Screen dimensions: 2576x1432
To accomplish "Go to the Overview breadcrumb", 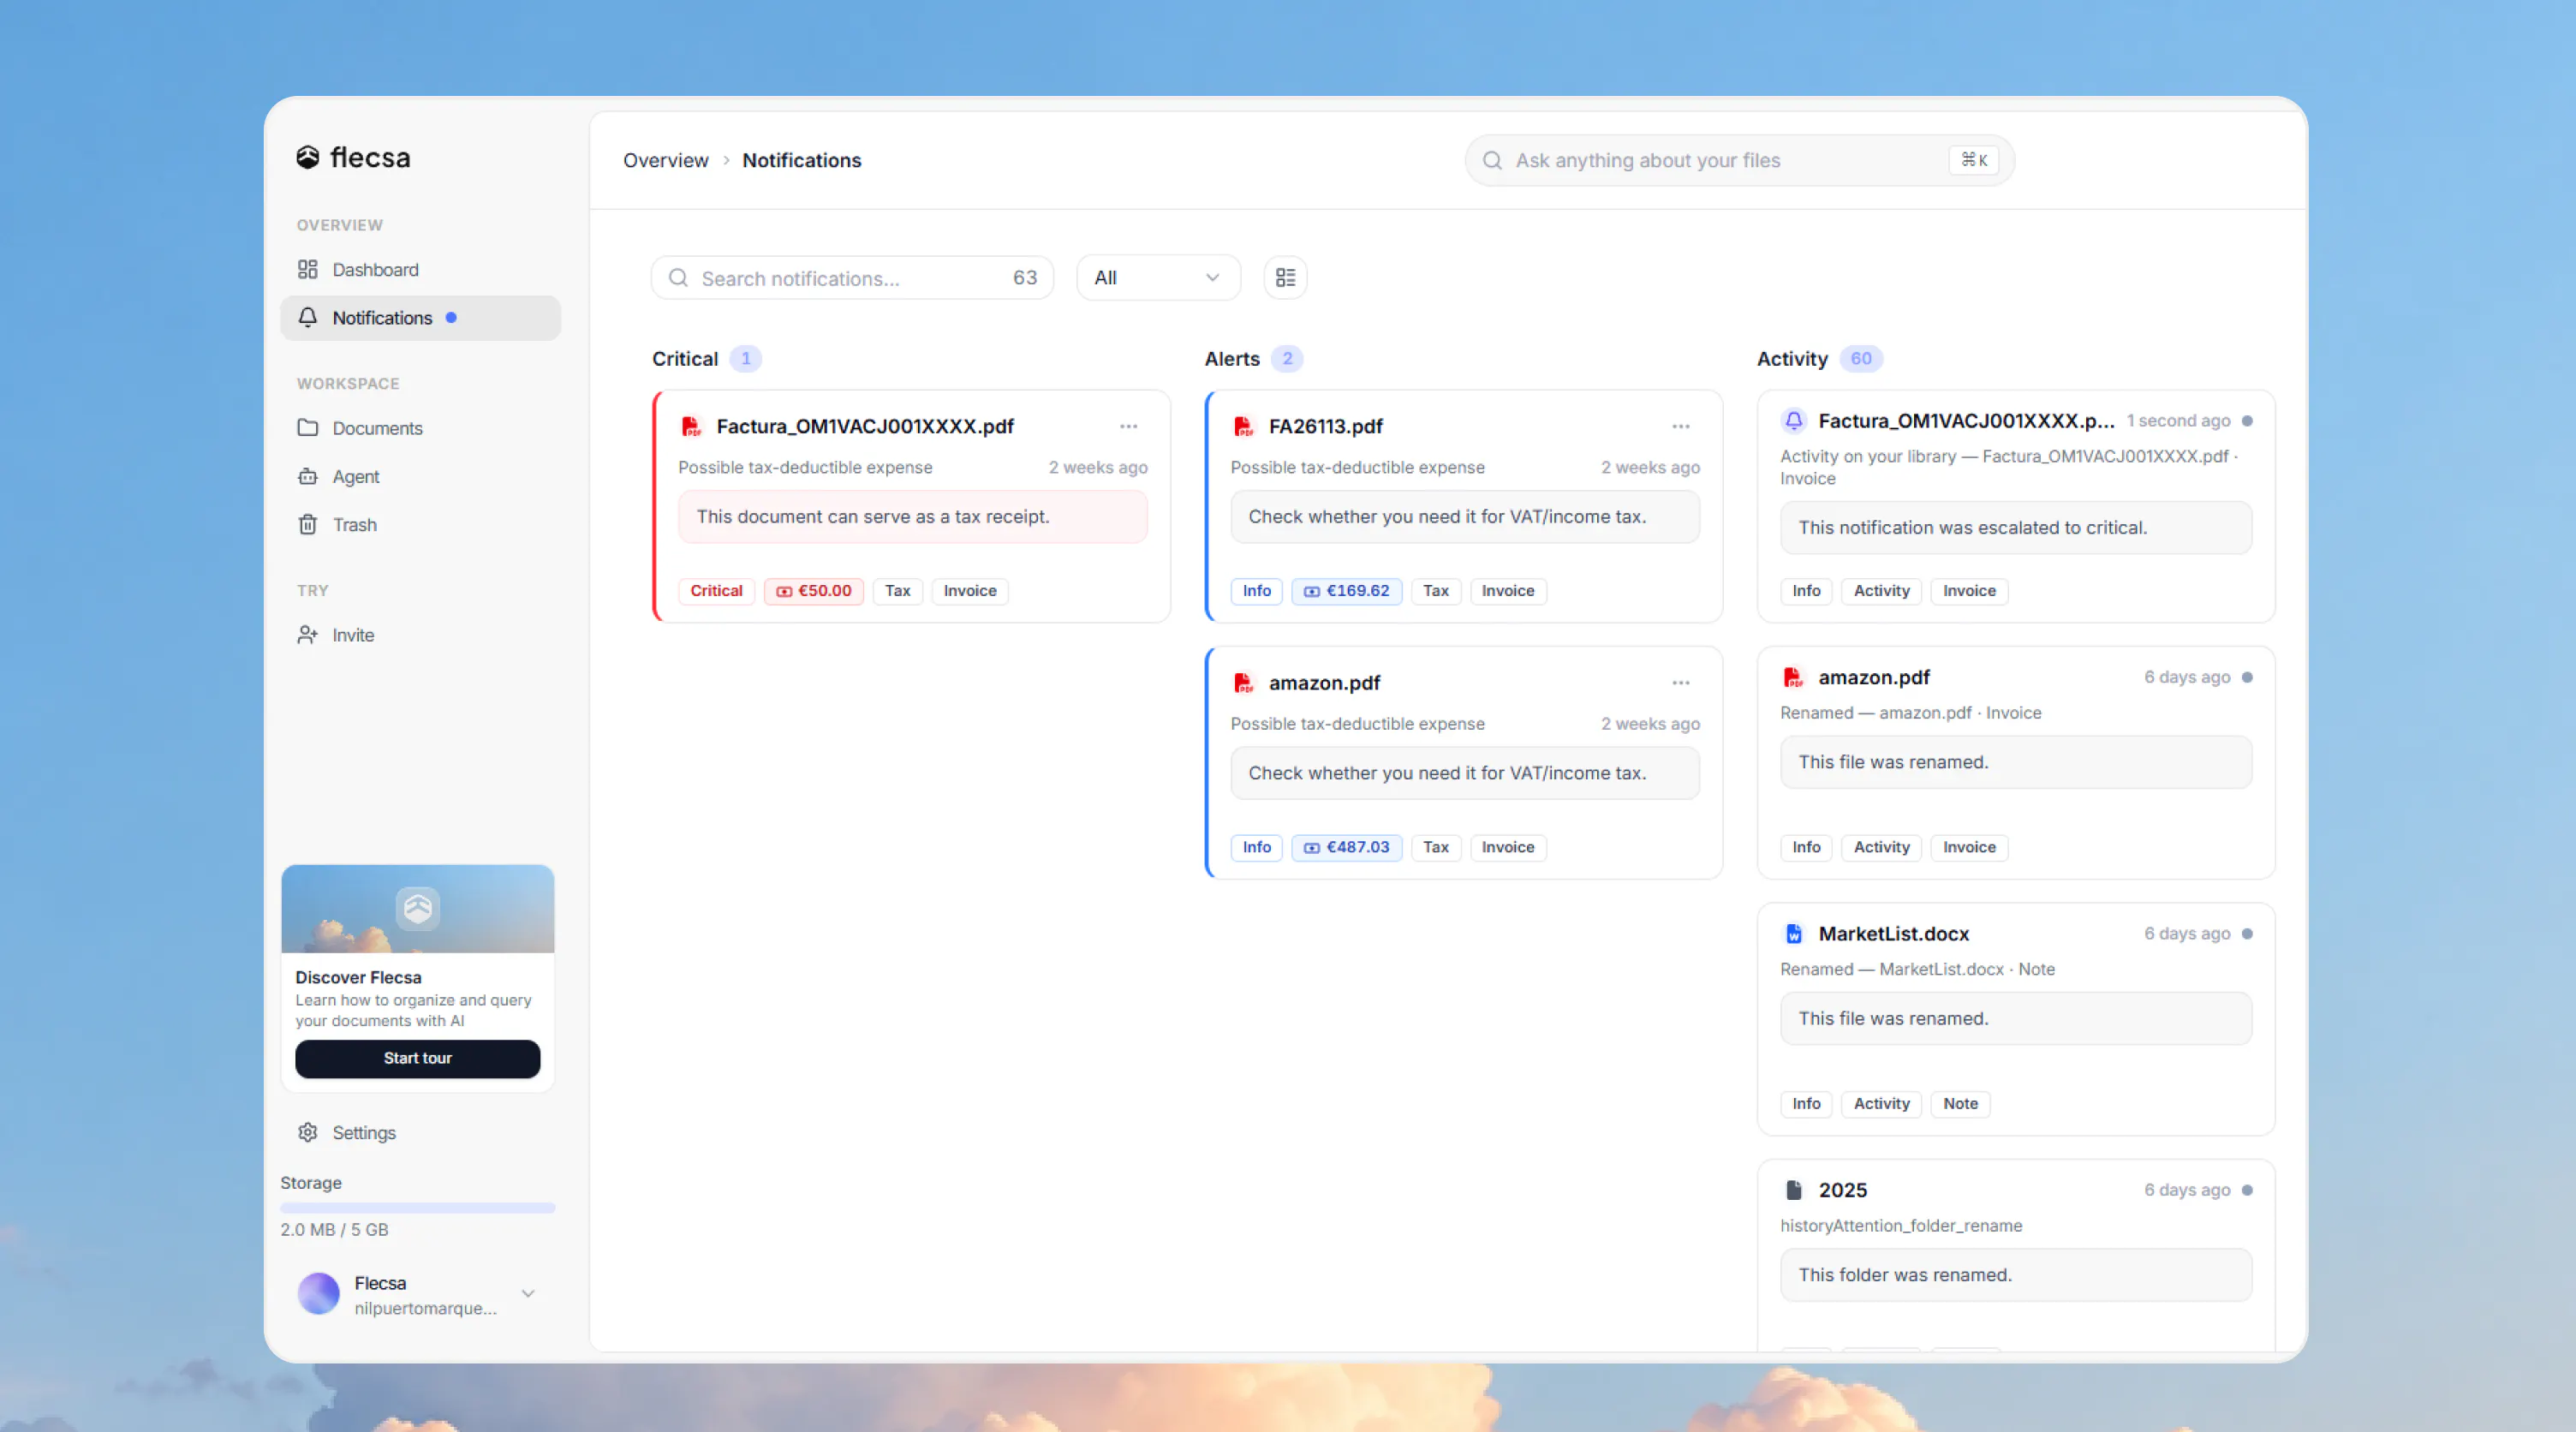I will (665, 160).
